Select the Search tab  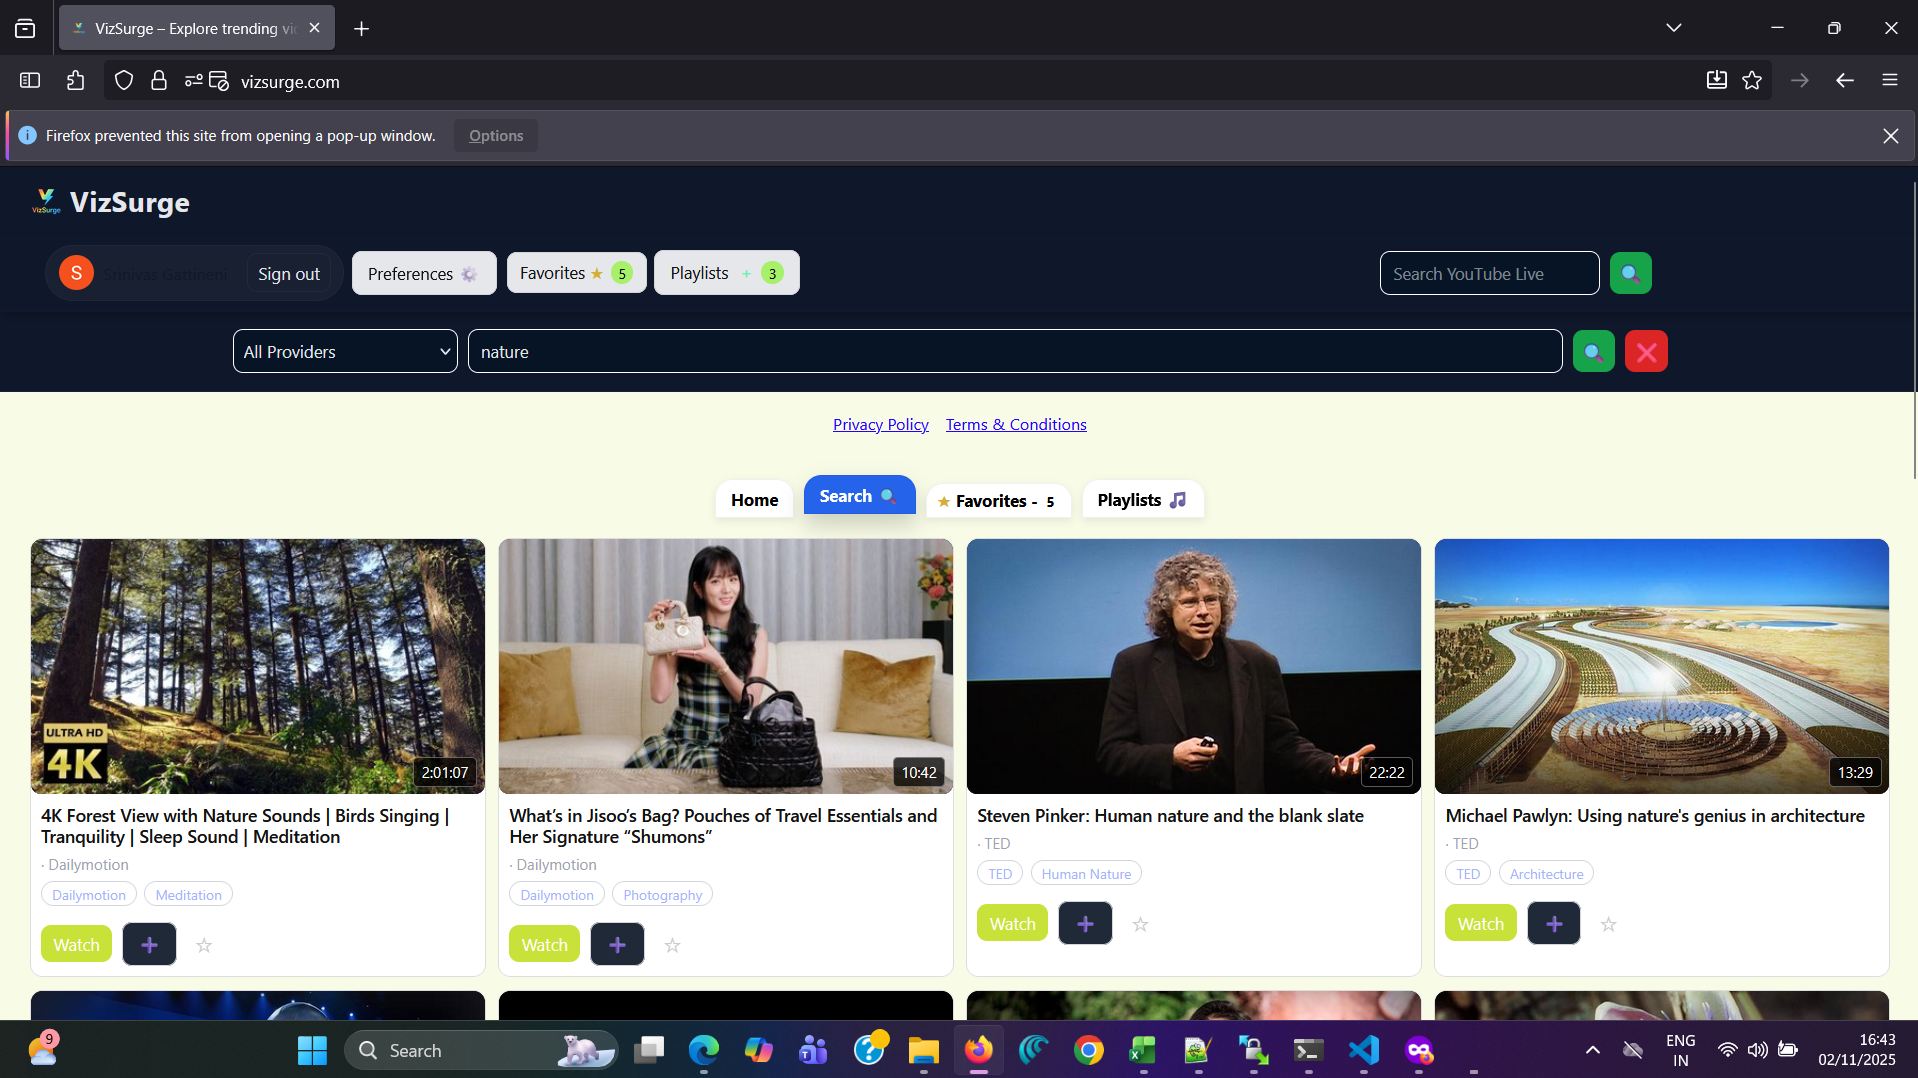tap(859, 495)
